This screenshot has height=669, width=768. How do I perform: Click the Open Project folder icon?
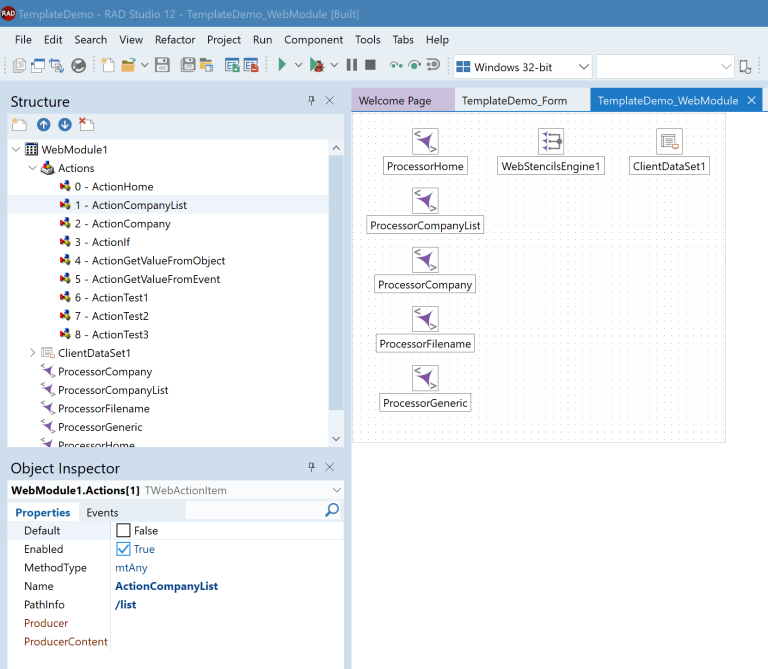(206, 65)
